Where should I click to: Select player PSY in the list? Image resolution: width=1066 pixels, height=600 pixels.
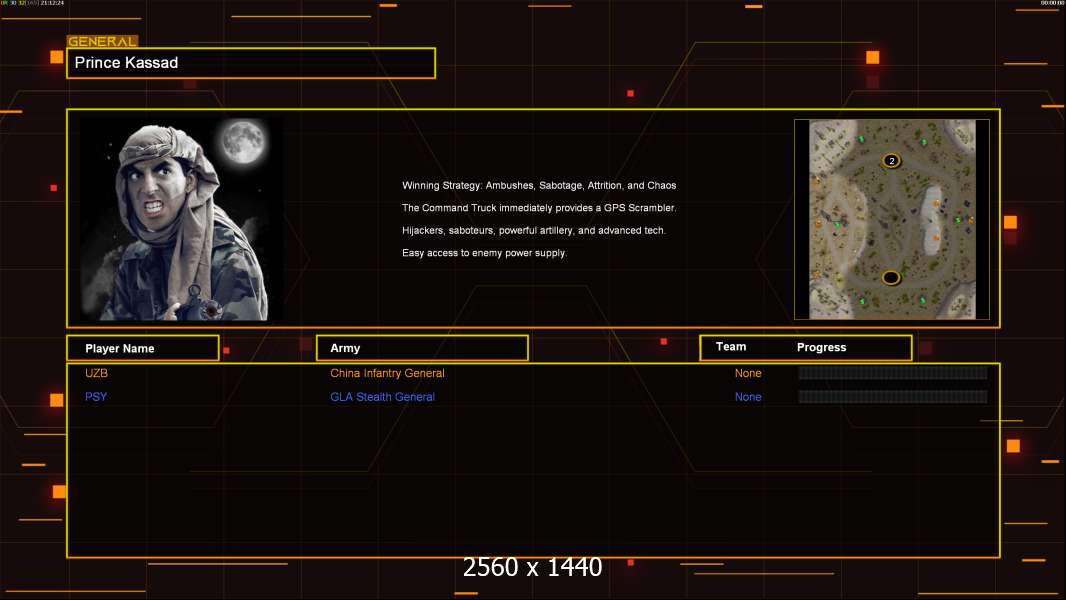[96, 397]
